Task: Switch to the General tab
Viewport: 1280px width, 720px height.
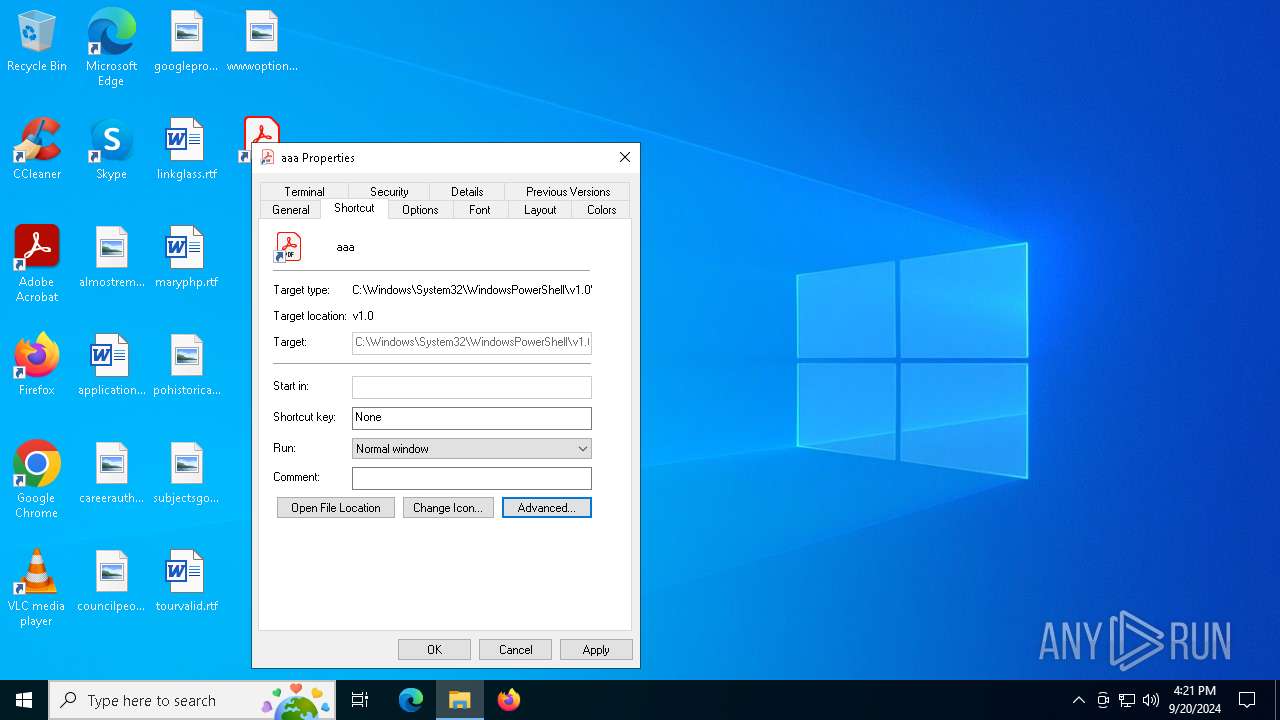Action: coord(291,209)
